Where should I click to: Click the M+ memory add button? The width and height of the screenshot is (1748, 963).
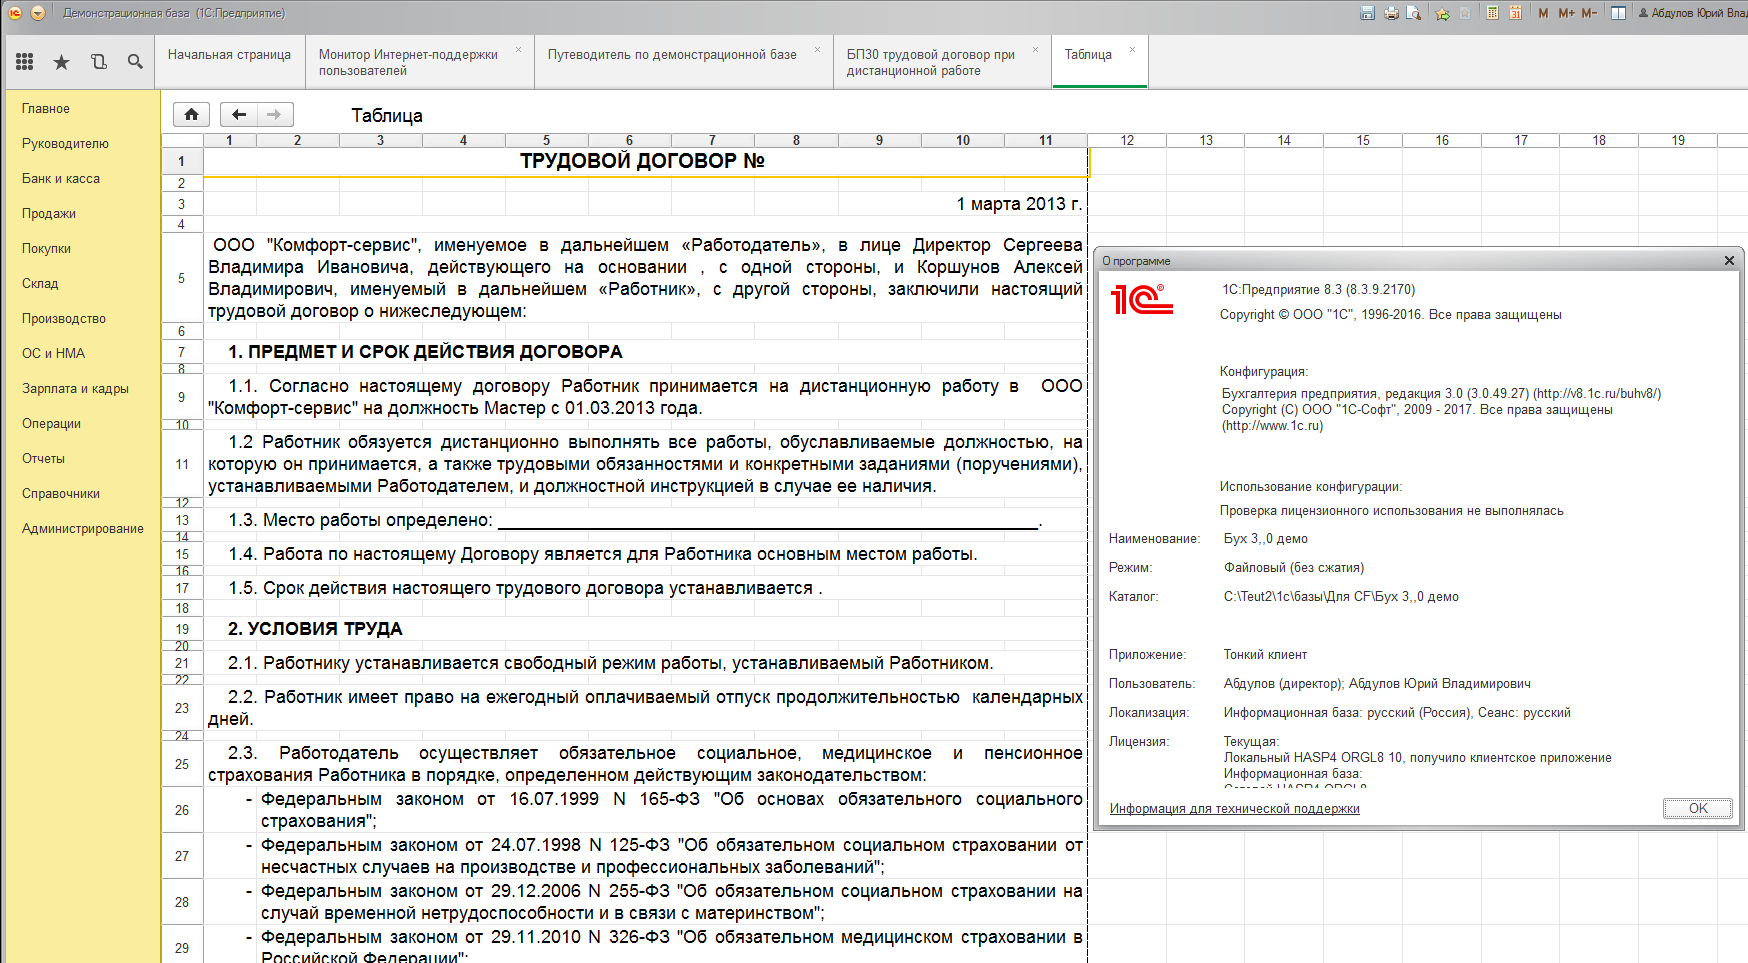pyautogui.click(x=1566, y=13)
